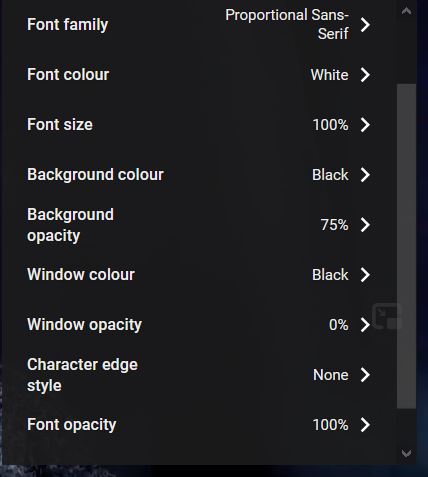Click the Background colour chevron arrow

pos(365,175)
